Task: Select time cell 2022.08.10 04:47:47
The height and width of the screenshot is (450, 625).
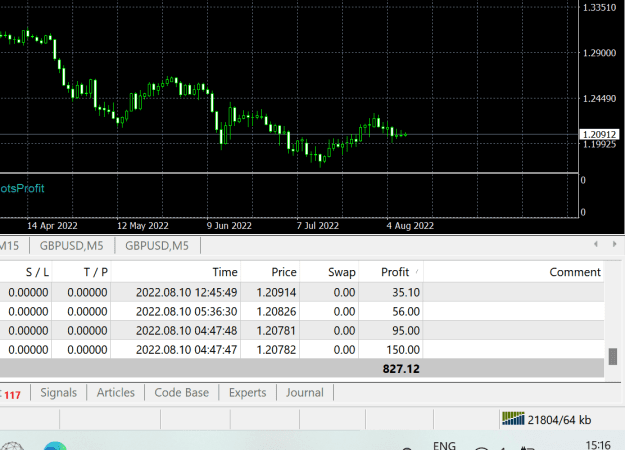Action: [x=187, y=350]
